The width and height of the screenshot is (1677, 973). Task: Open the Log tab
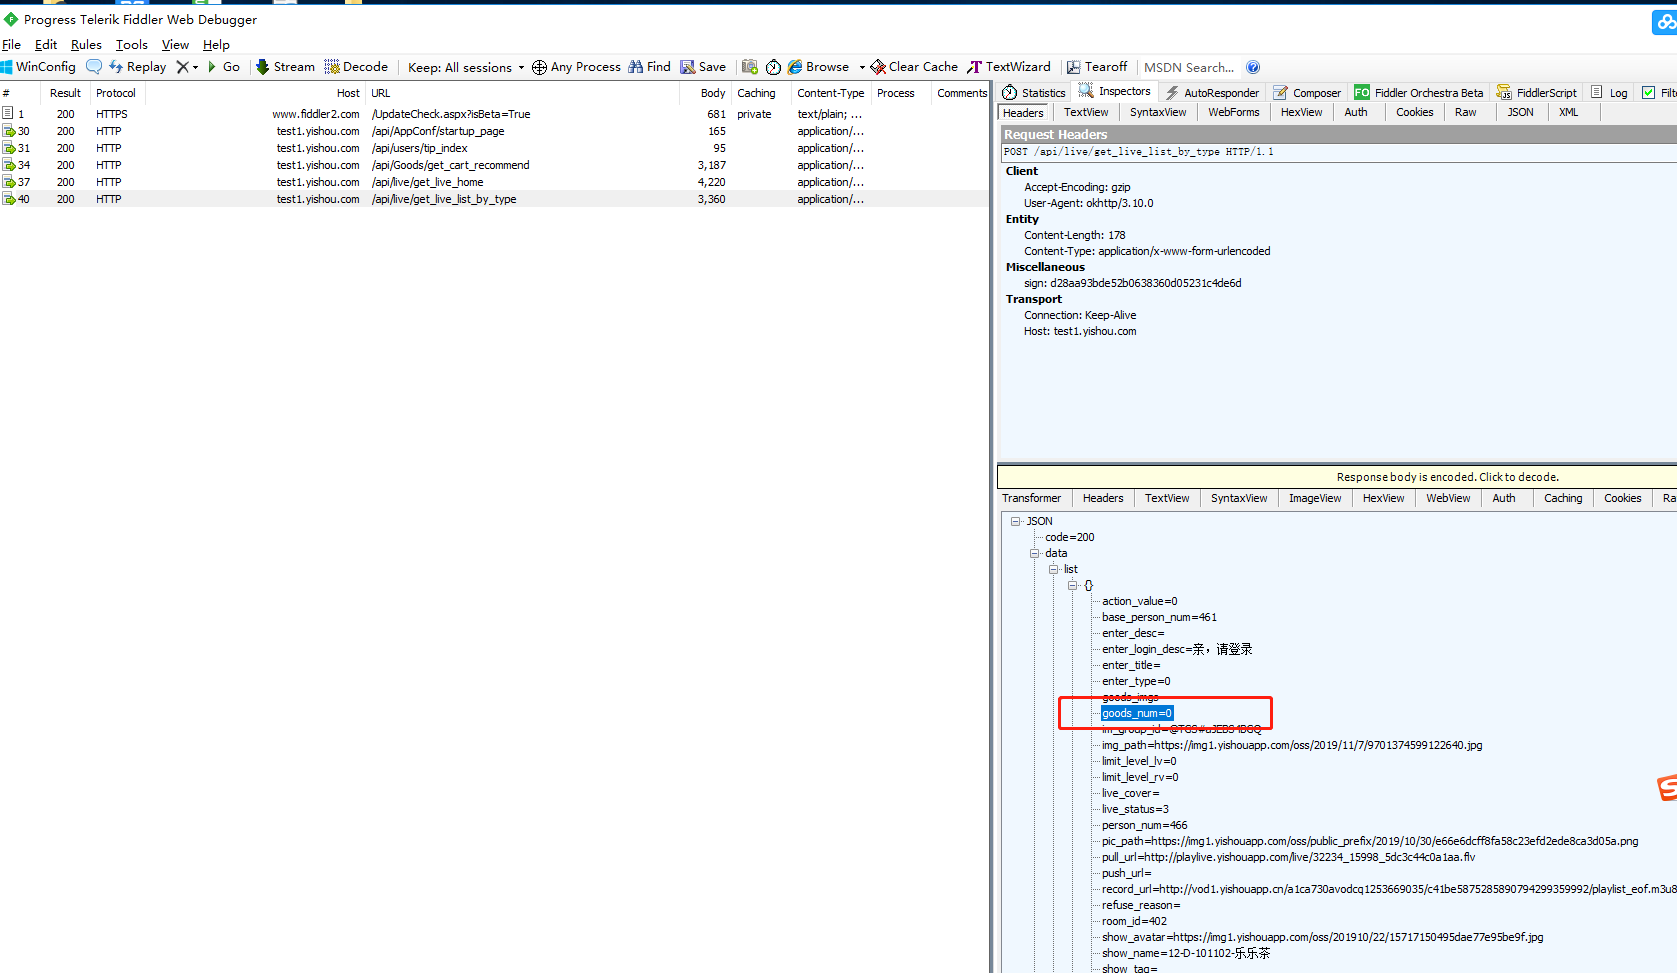(1609, 92)
